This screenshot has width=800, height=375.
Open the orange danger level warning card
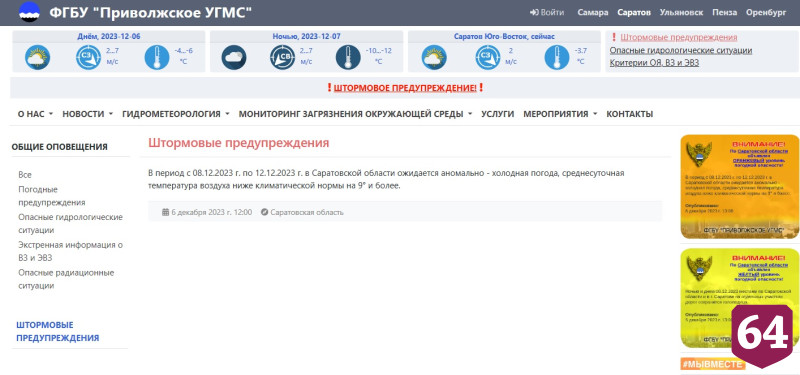[739, 186]
